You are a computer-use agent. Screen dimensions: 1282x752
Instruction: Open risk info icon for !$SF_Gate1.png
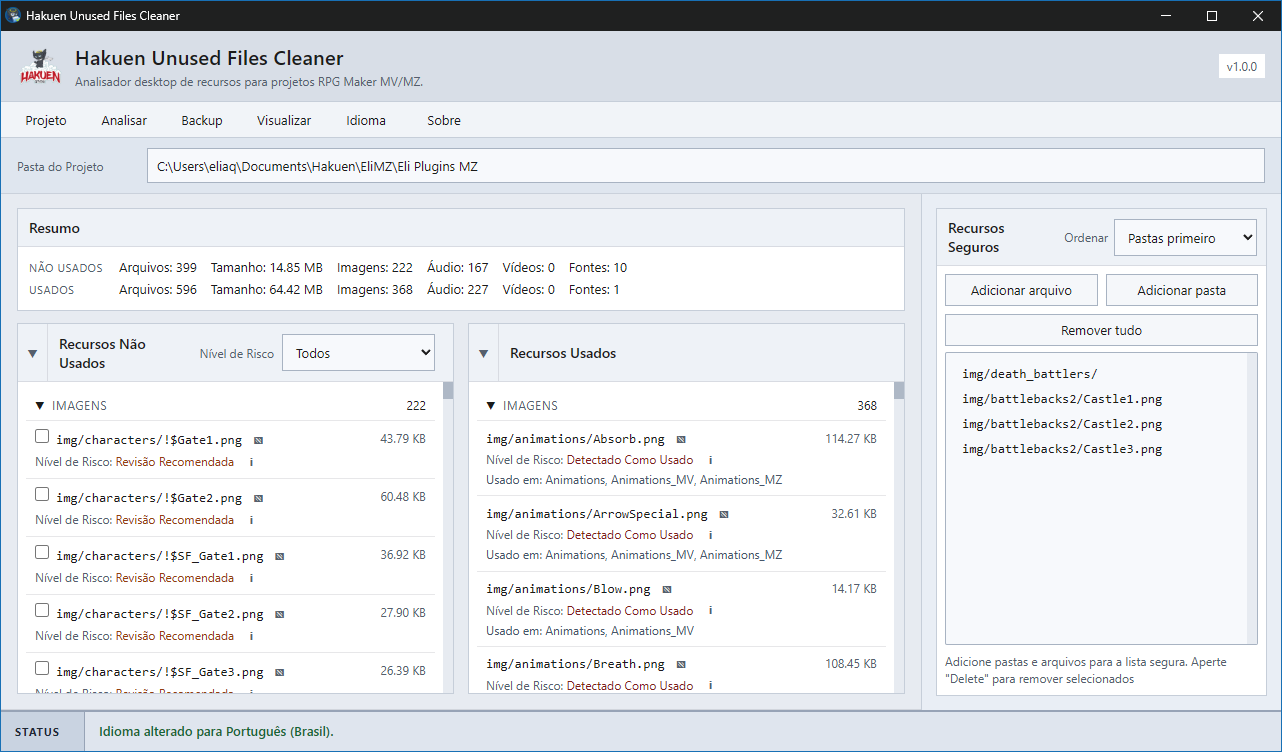point(251,578)
